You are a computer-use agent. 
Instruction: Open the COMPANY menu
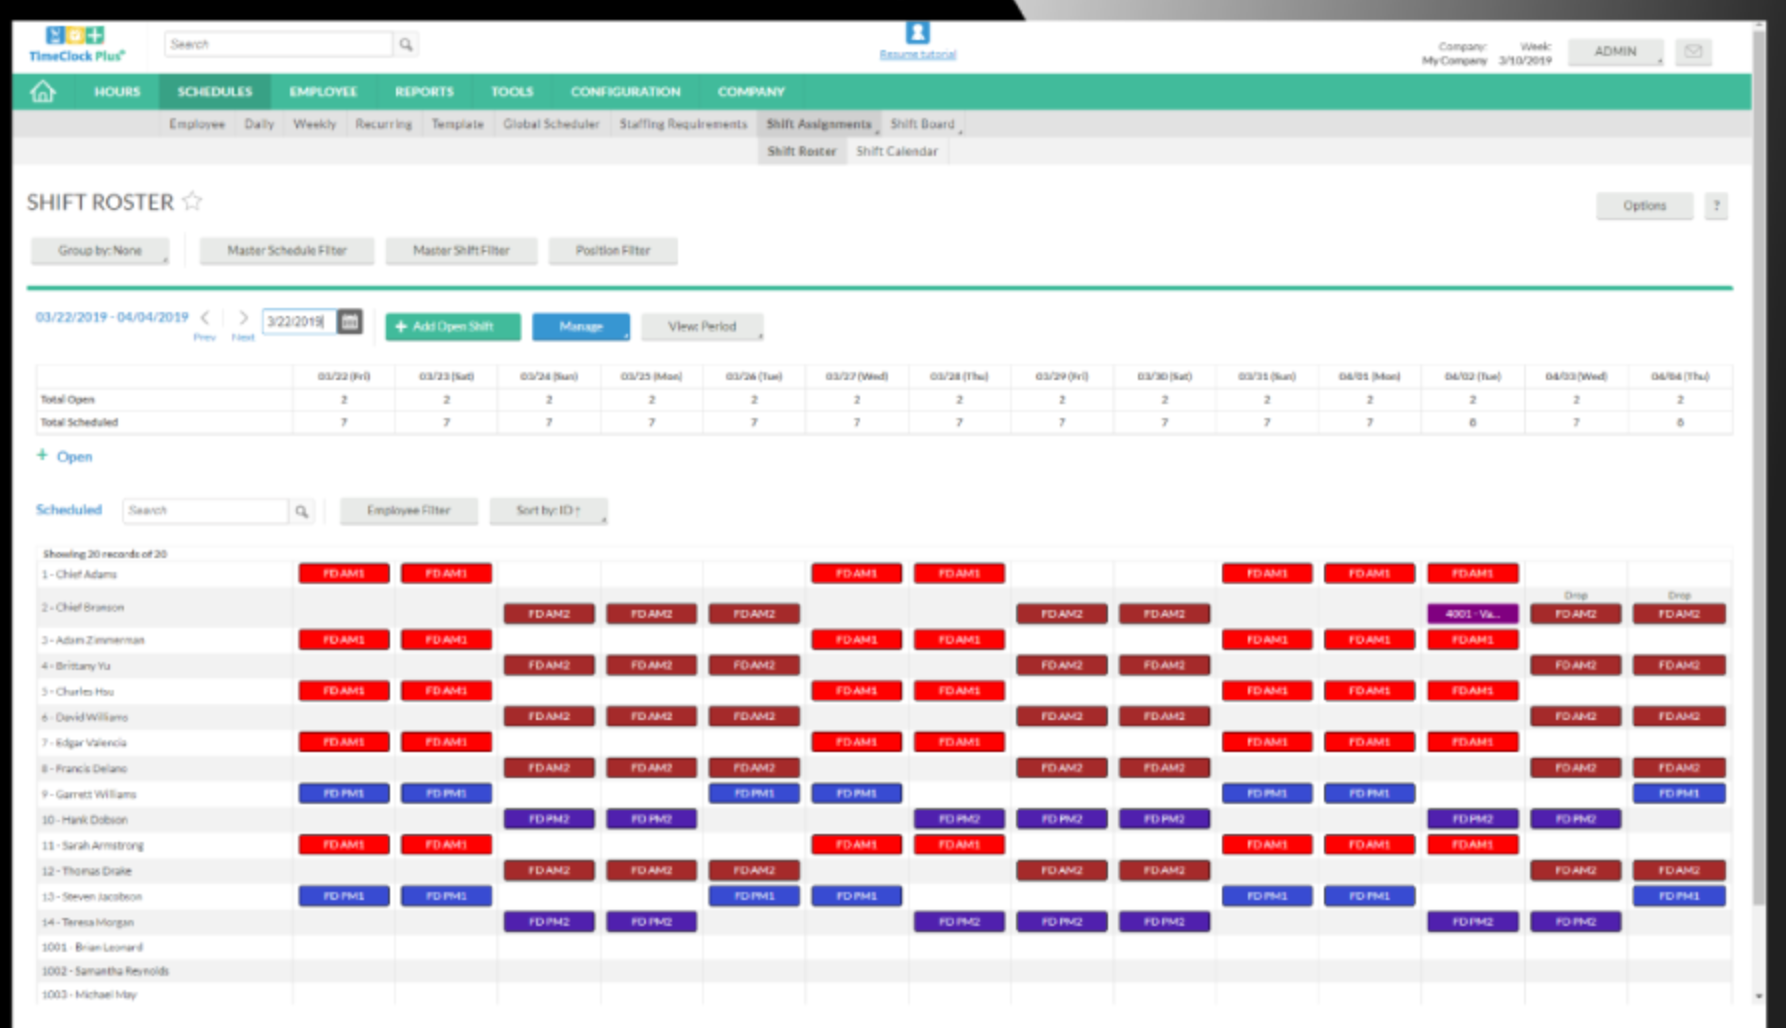[x=751, y=92]
